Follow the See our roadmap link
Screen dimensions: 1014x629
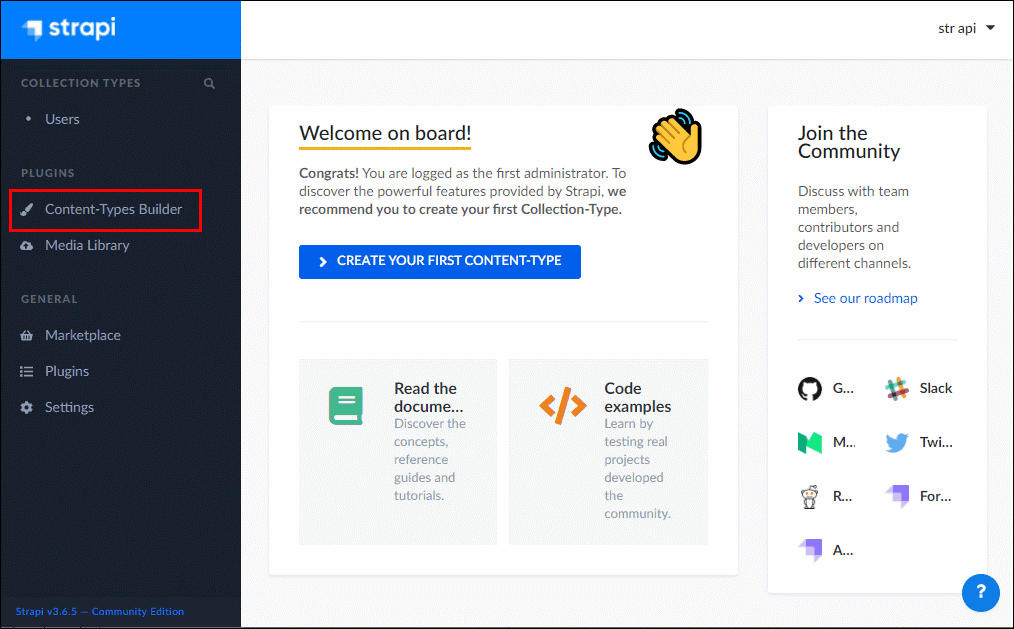point(865,298)
